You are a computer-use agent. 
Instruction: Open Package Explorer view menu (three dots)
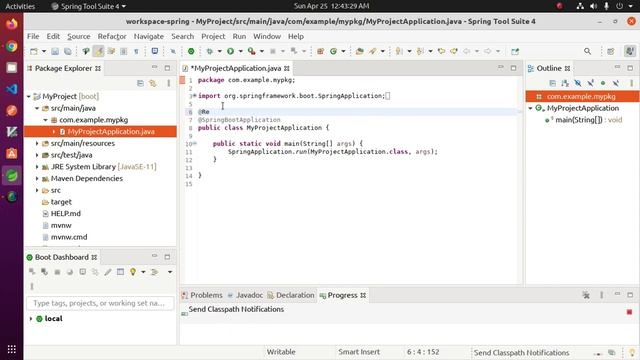(169, 83)
